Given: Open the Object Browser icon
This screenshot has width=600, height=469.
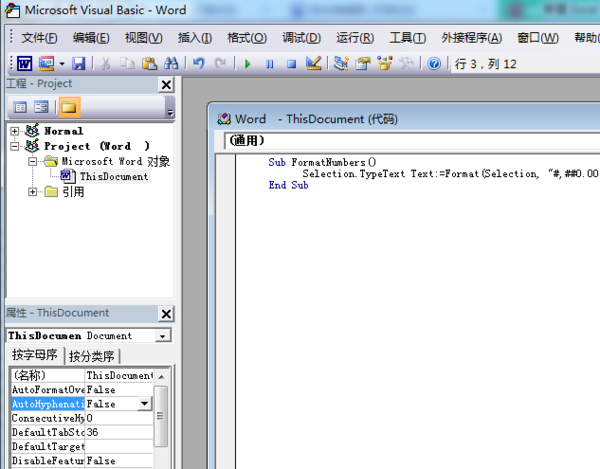Looking at the screenshot, I should (x=385, y=64).
